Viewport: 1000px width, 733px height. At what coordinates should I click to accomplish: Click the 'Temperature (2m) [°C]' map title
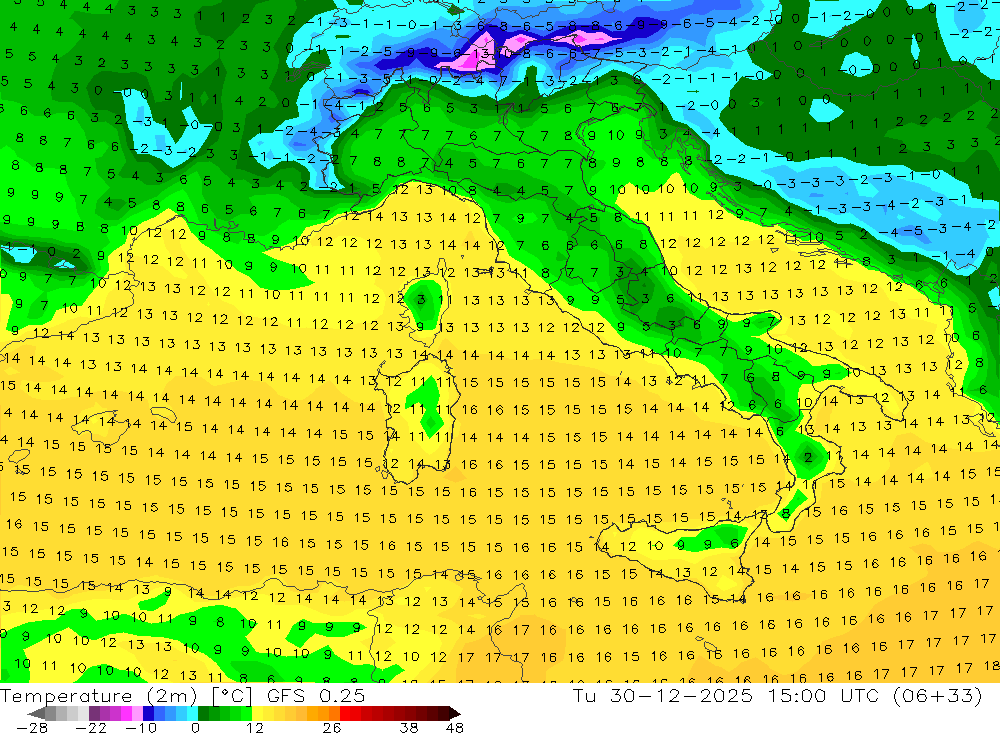(x=126, y=696)
